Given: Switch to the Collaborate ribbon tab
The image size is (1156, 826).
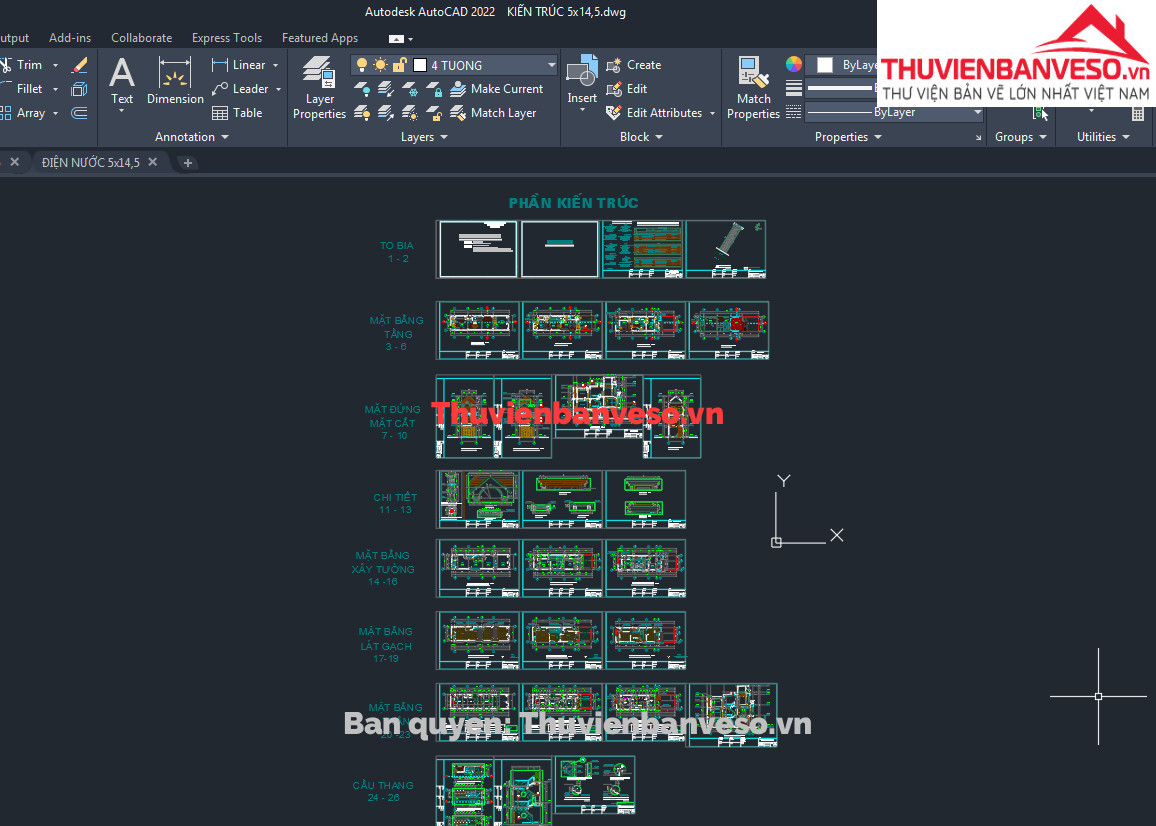Looking at the screenshot, I should [x=141, y=38].
